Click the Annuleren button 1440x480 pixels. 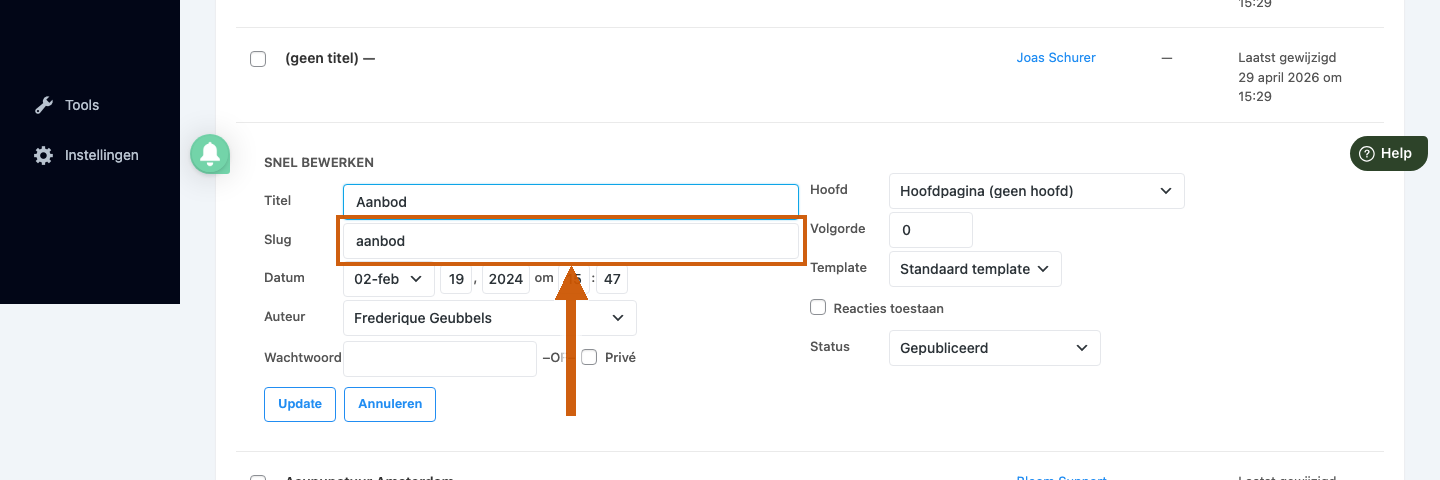click(x=390, y=404)
